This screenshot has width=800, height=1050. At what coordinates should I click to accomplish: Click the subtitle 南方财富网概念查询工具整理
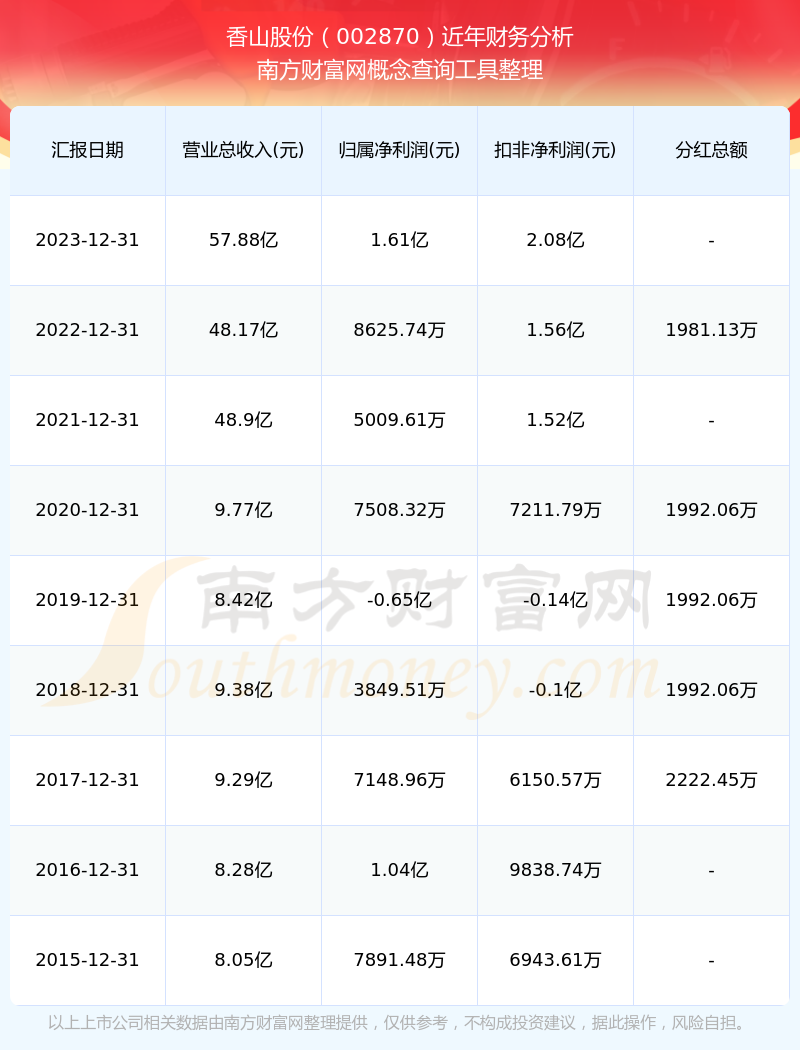(400, 70)
